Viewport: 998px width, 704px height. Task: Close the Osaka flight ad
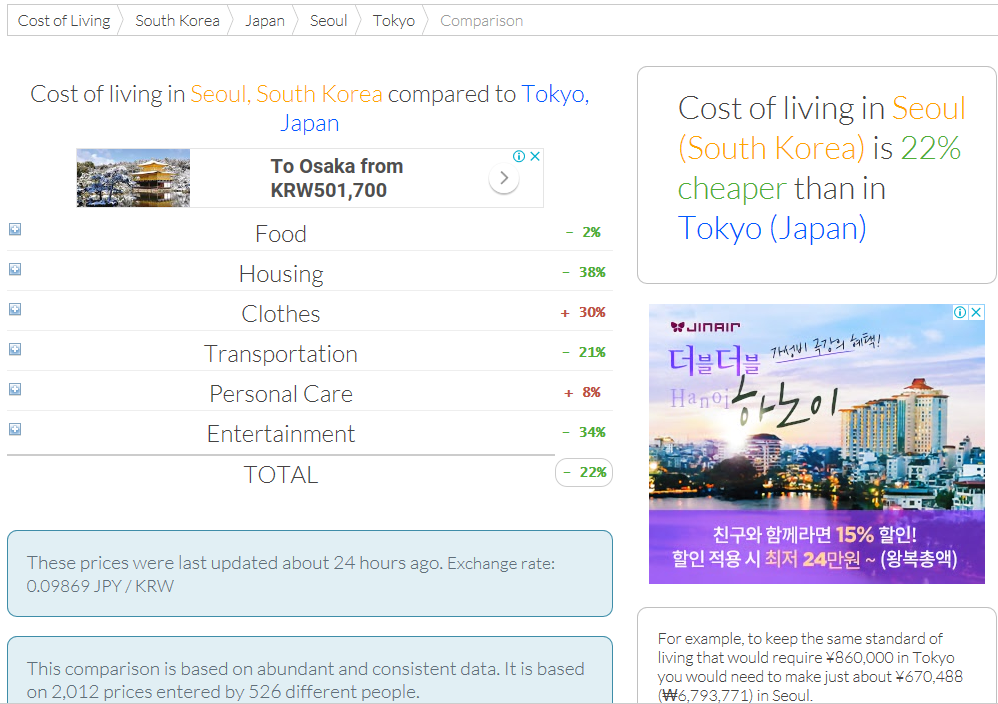pyautogui.click(x=535, y=157)
